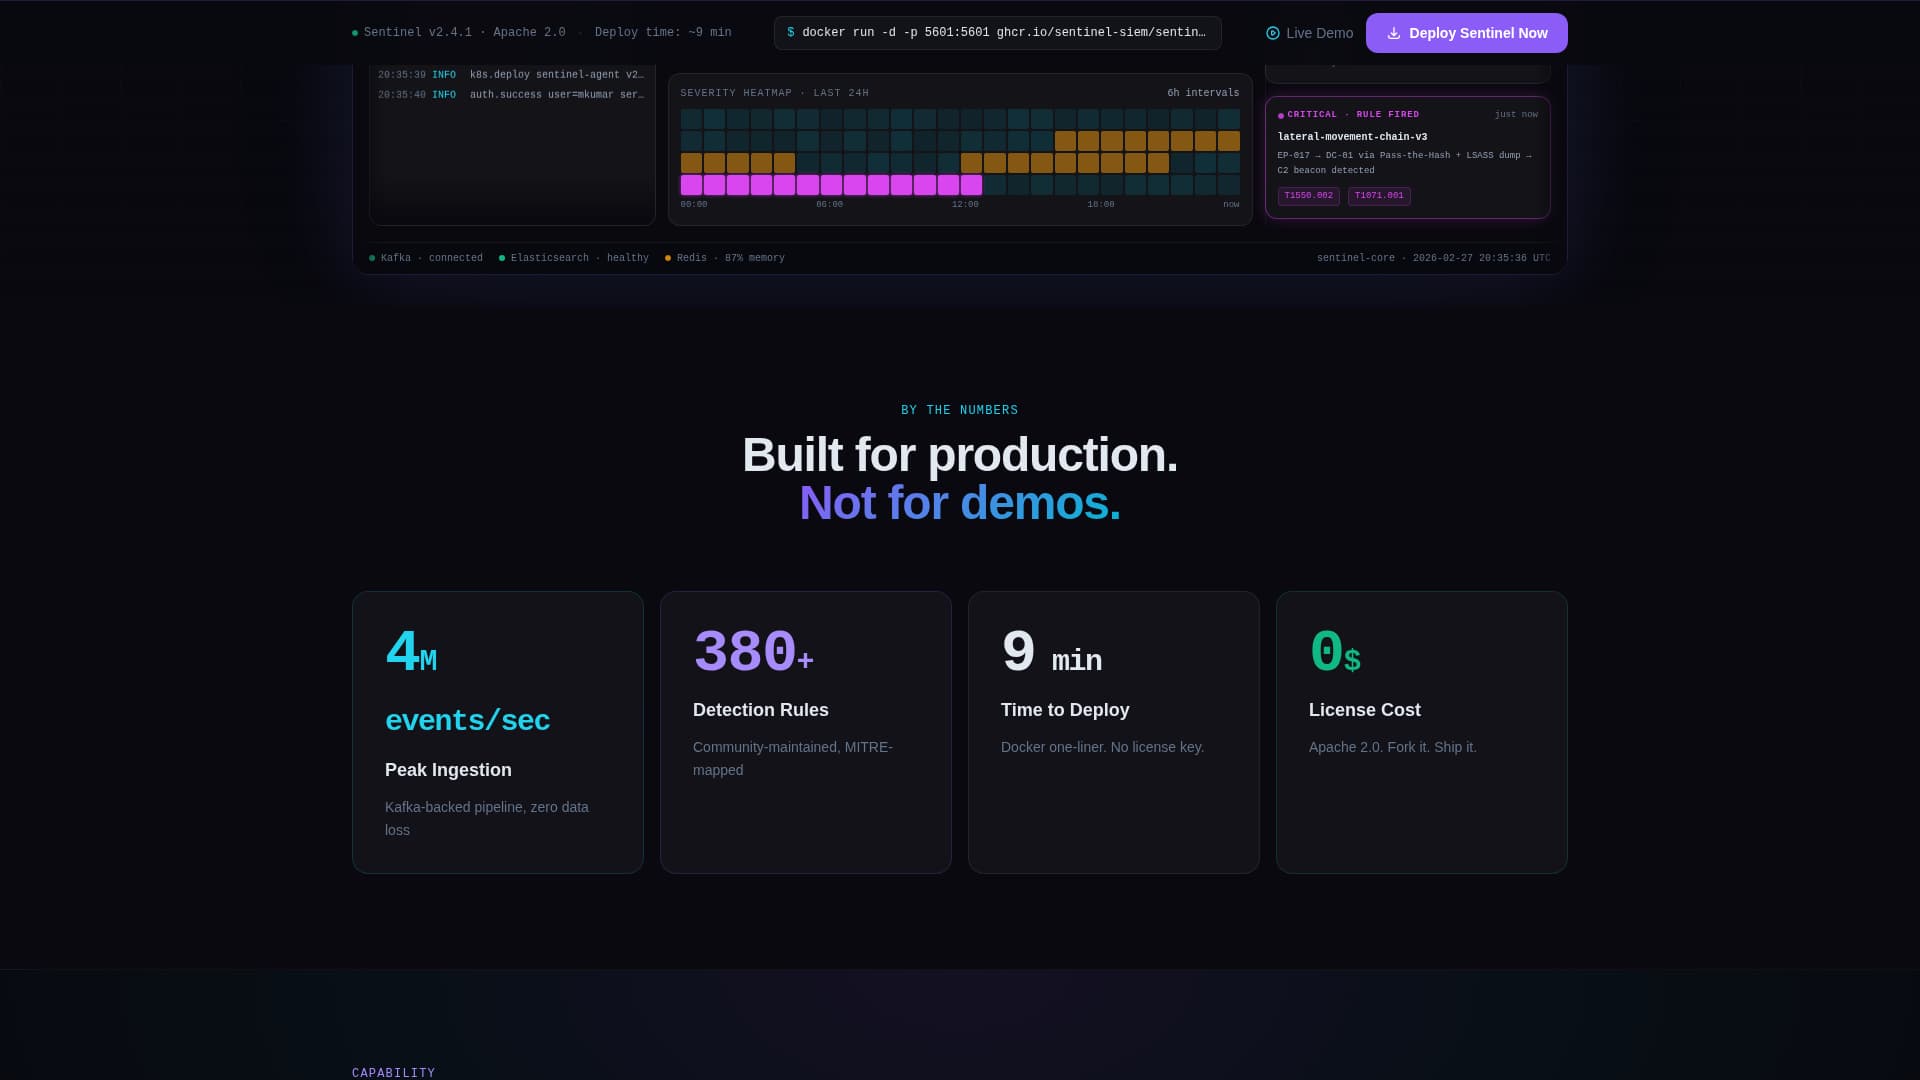Click the Redis 87% memory status

[x=725, y=258]
